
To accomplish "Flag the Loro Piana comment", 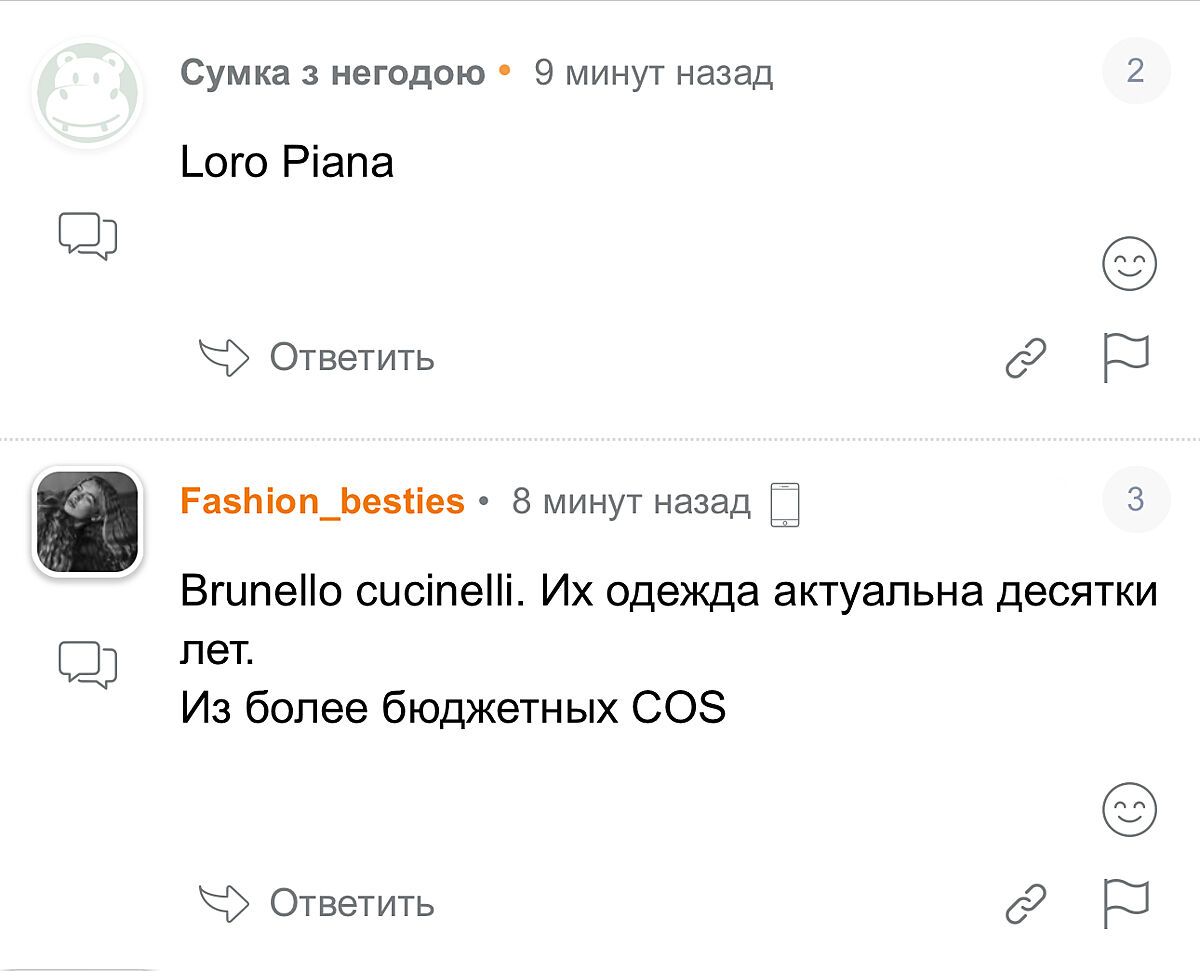I will coord(1127,358).
